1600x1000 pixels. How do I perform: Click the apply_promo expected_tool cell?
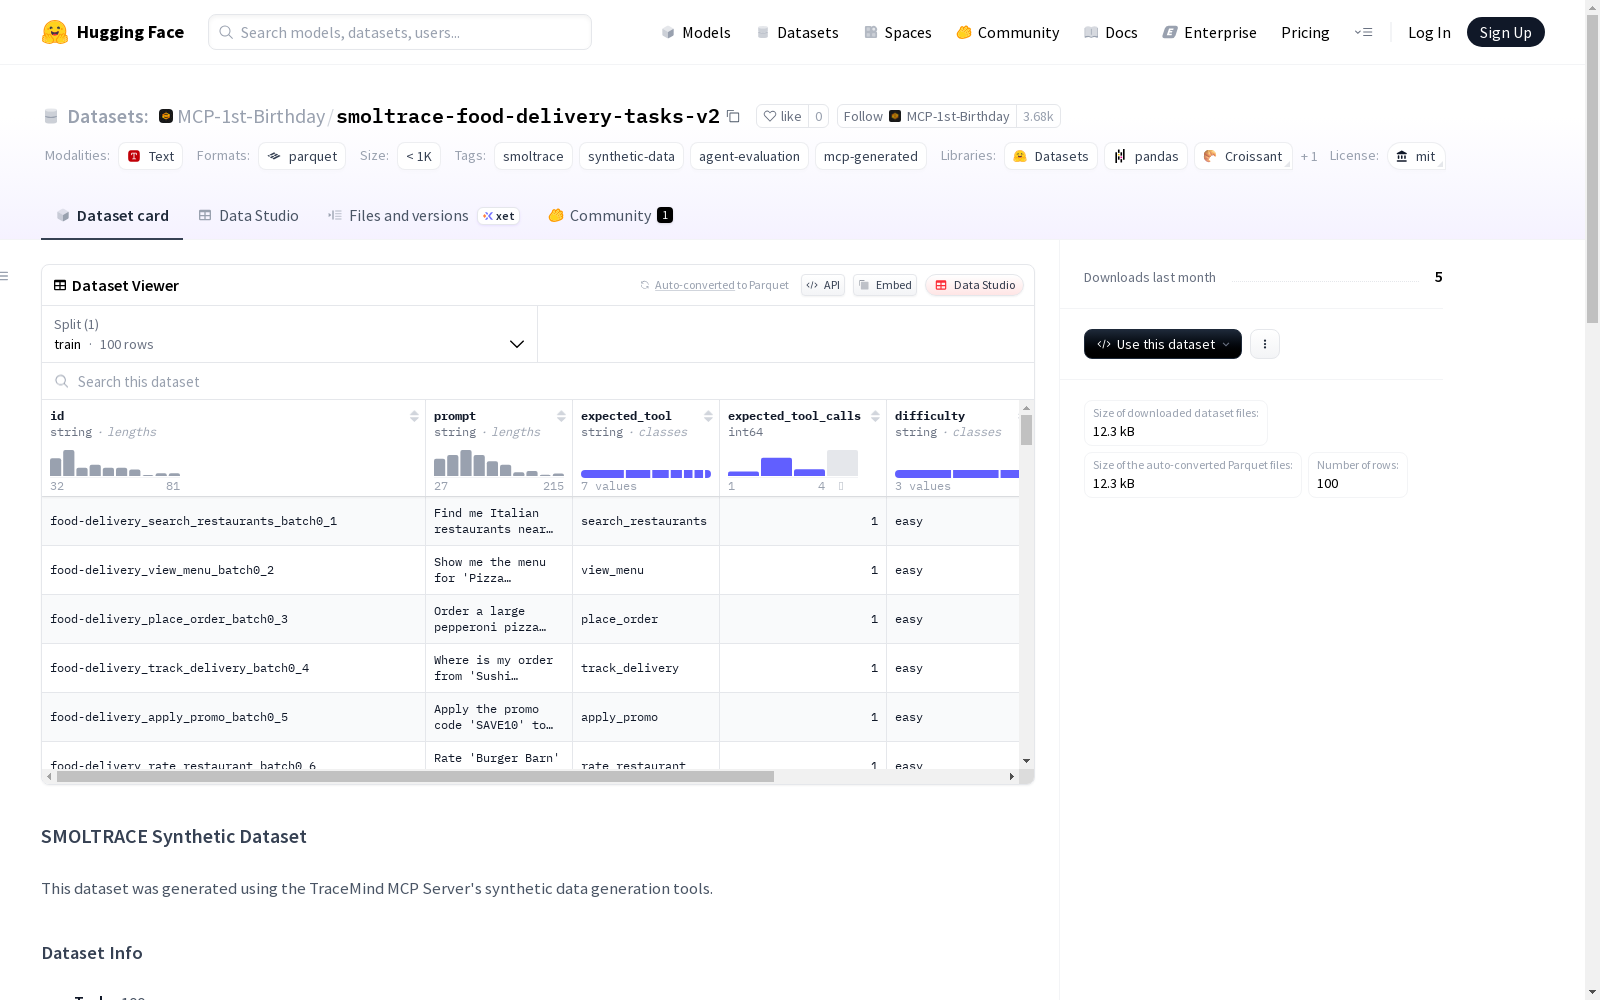point(646,717)
